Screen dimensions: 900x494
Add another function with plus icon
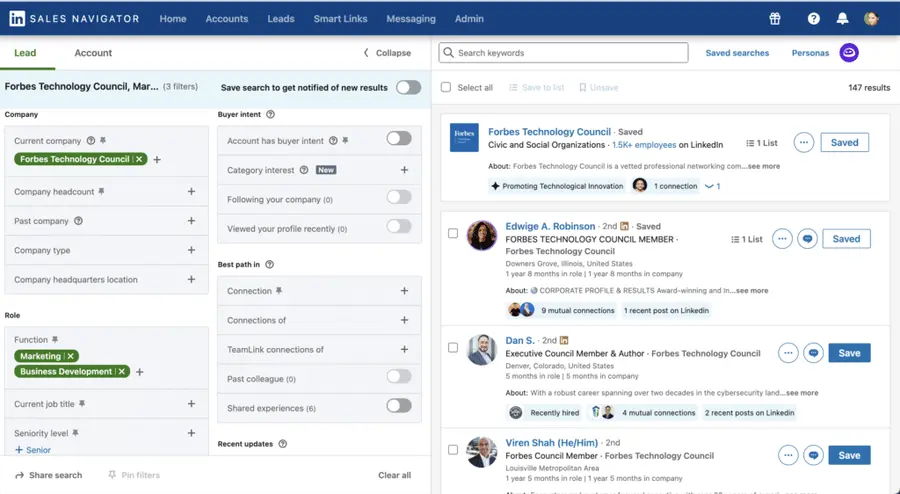pos(139,372)
